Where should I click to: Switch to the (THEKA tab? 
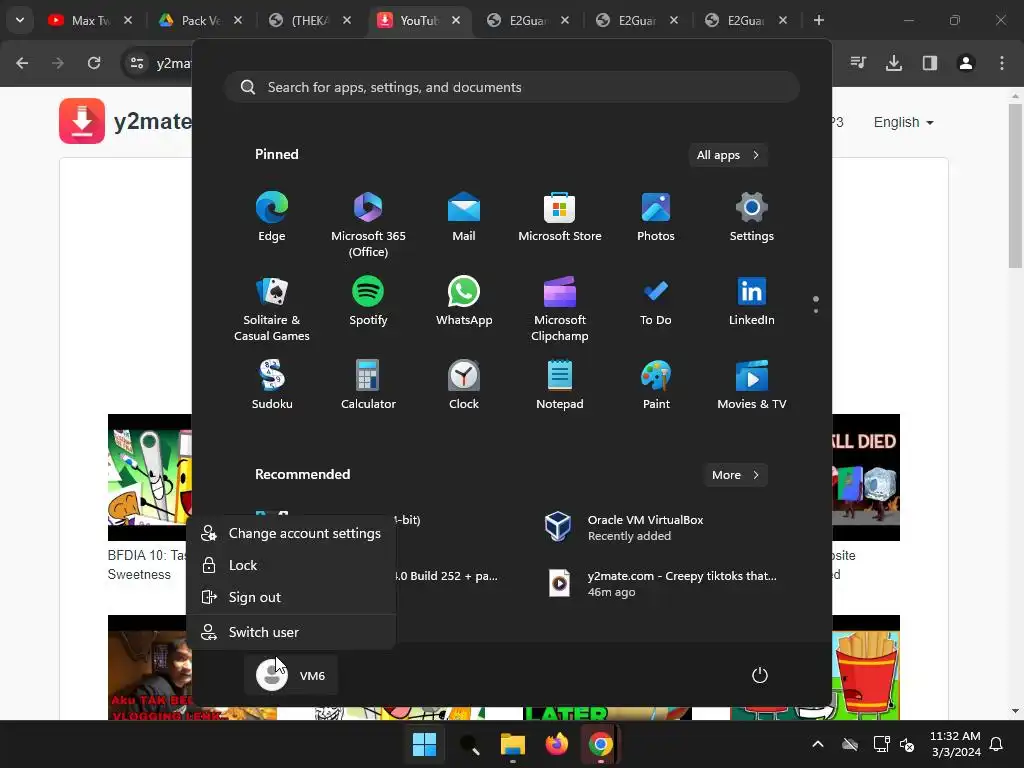pos(308,20)
